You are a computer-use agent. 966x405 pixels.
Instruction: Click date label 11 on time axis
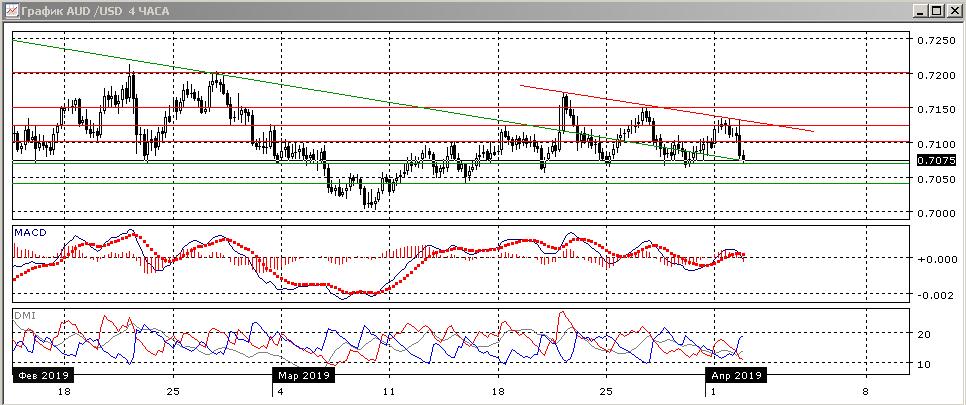click(x=389, y=391)
